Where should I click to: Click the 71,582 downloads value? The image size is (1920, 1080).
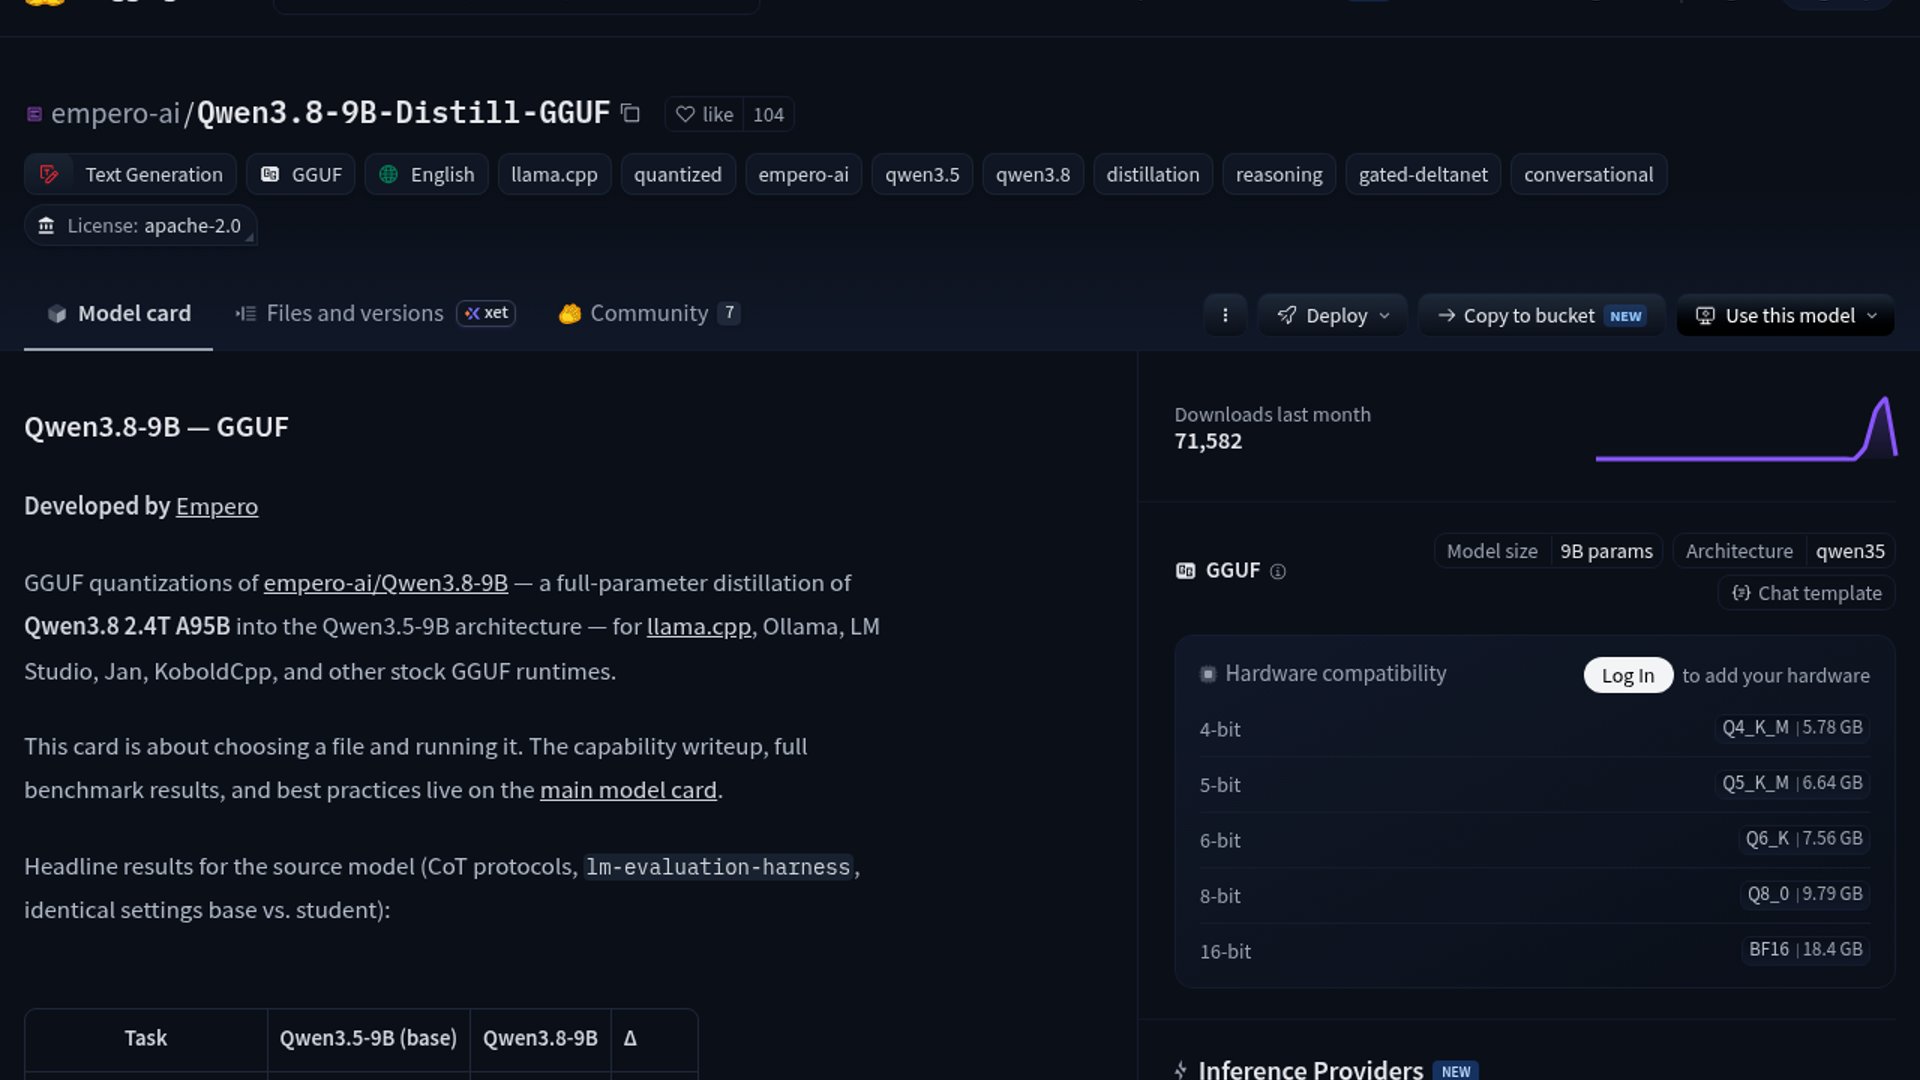pos(1208,441)
